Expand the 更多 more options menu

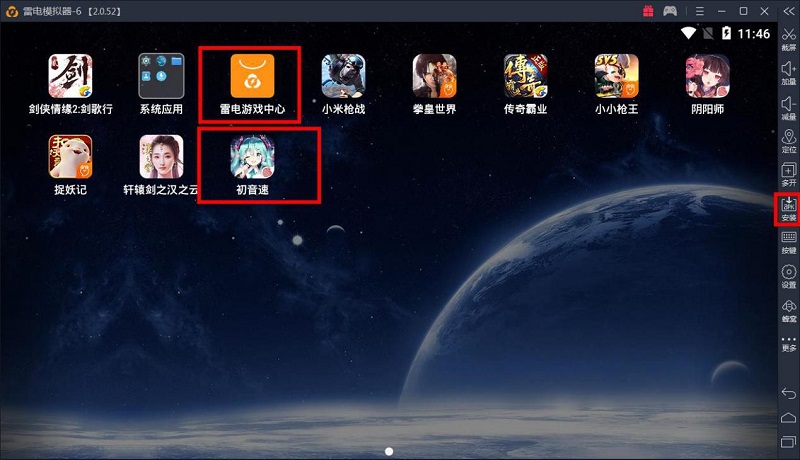[788, 345]
